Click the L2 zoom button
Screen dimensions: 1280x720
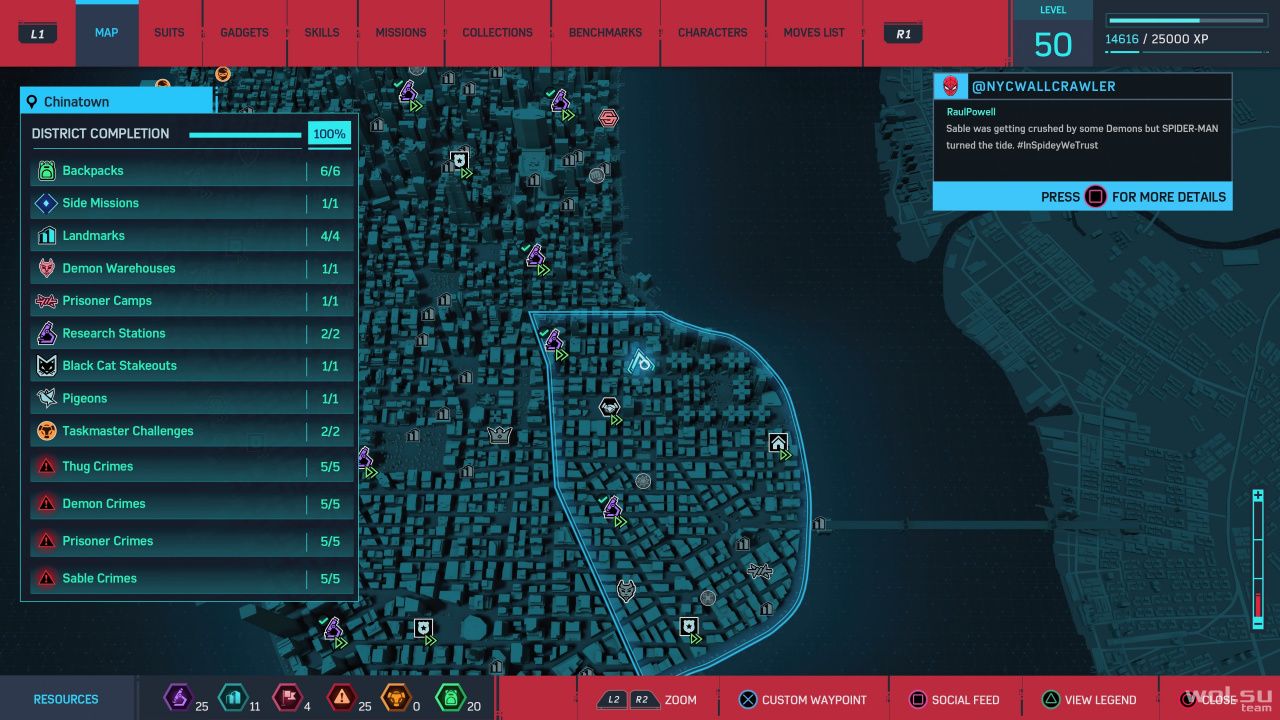coord(611,700)
